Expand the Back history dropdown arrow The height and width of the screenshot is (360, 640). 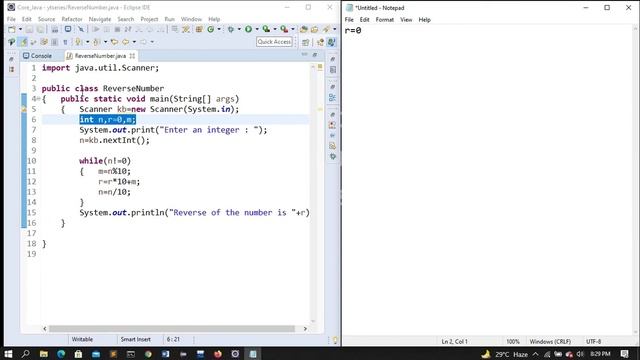click(134, 42)
